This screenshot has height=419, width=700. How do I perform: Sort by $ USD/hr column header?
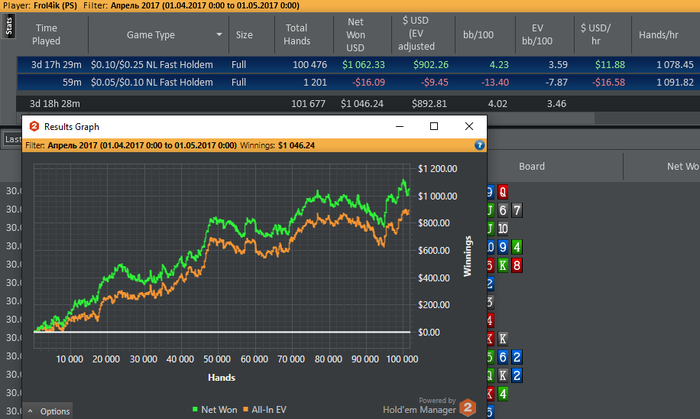coord(596,34)
